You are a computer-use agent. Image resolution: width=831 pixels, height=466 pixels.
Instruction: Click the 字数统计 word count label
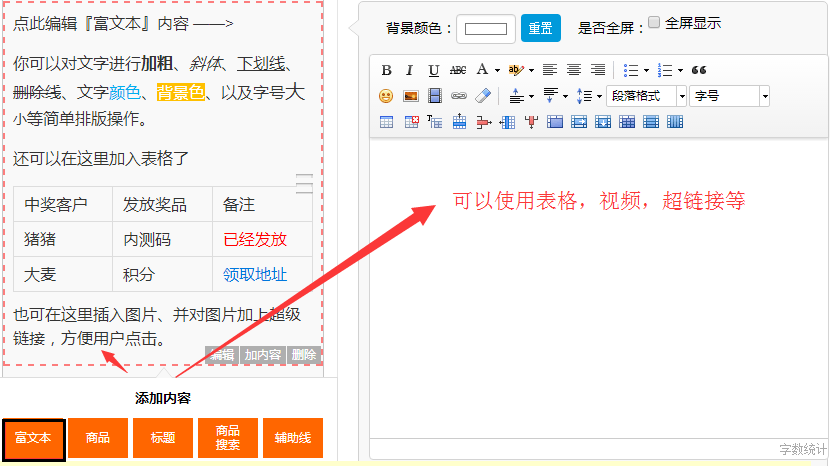pos(802,450)
